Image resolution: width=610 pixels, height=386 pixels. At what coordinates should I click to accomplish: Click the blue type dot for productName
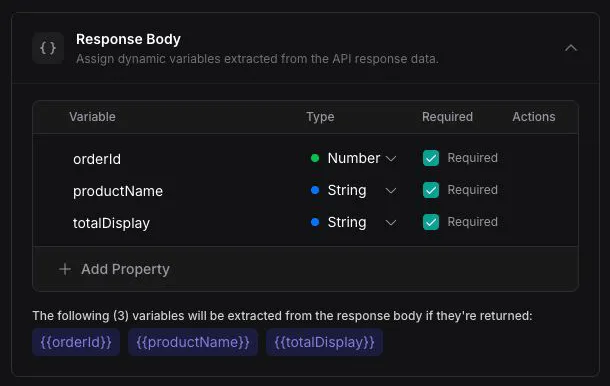point(315,190)
